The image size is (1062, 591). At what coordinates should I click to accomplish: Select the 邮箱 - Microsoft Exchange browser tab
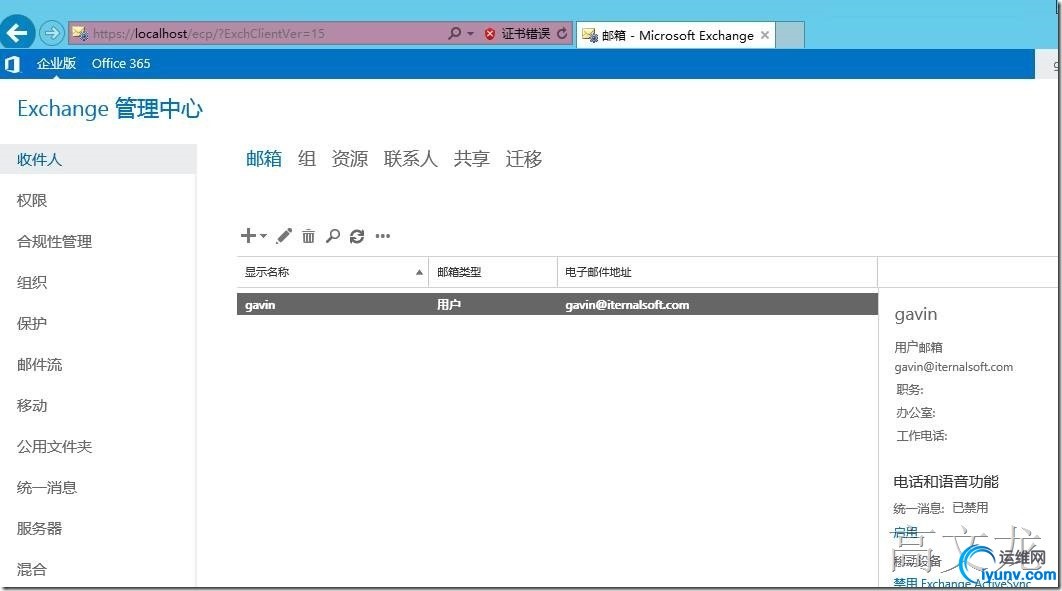click(676, 35)
